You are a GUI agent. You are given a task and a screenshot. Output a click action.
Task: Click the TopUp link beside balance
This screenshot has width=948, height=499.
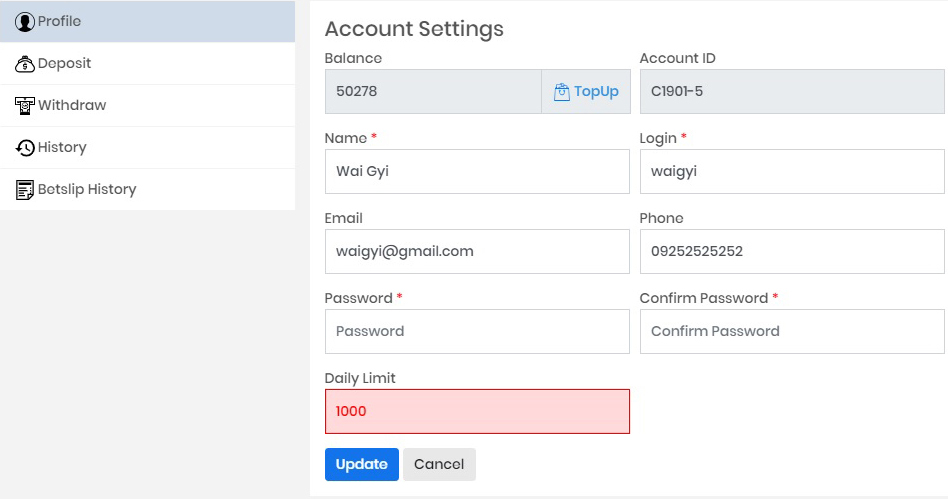point(586,91)
